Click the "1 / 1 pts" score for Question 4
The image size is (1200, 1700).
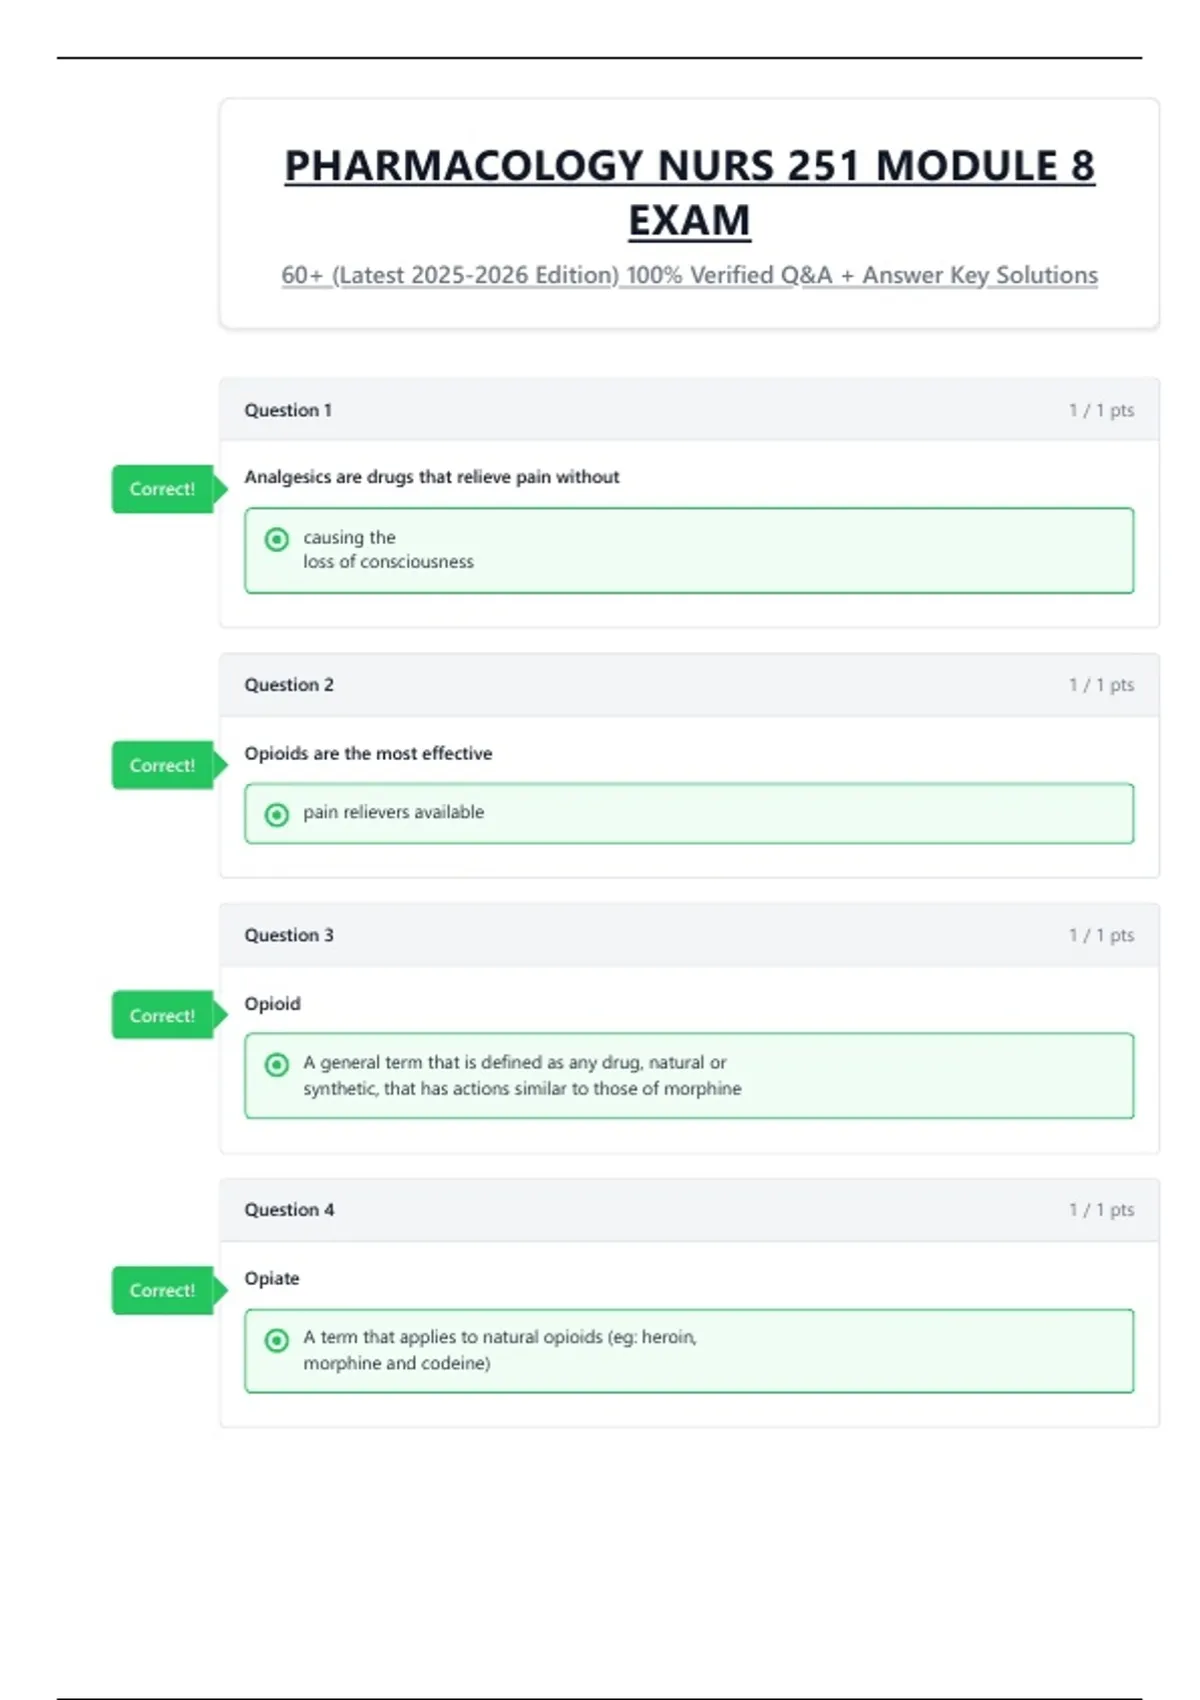click(x=1101, y=1210)
